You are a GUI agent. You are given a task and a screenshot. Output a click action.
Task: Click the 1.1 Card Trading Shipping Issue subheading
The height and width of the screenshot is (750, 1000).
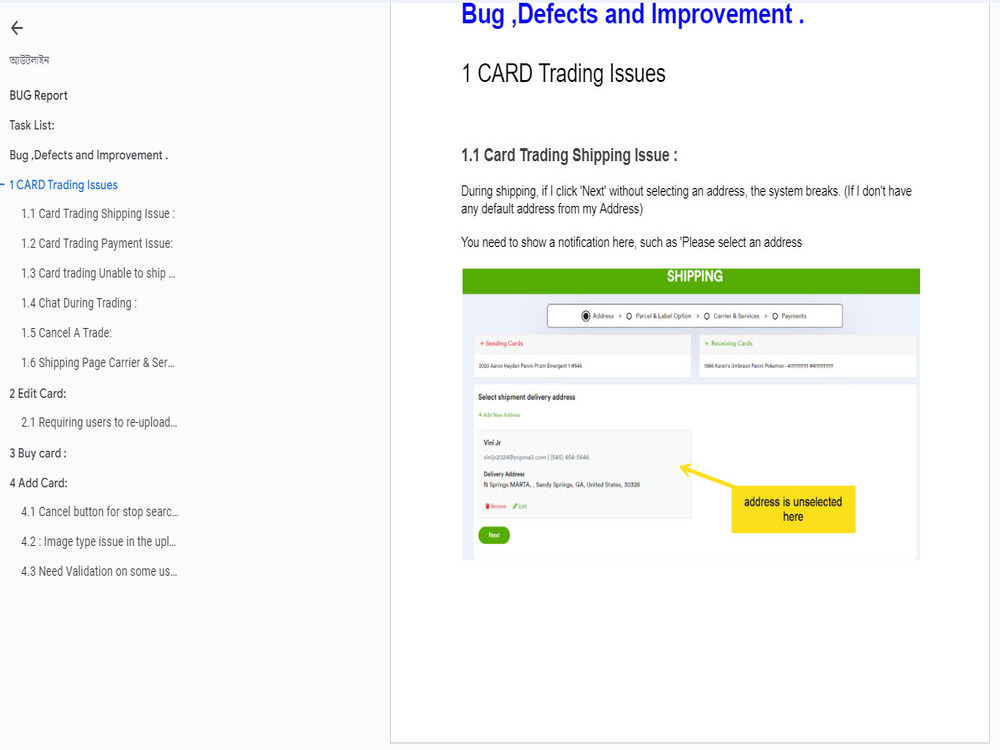click(570, 155)
